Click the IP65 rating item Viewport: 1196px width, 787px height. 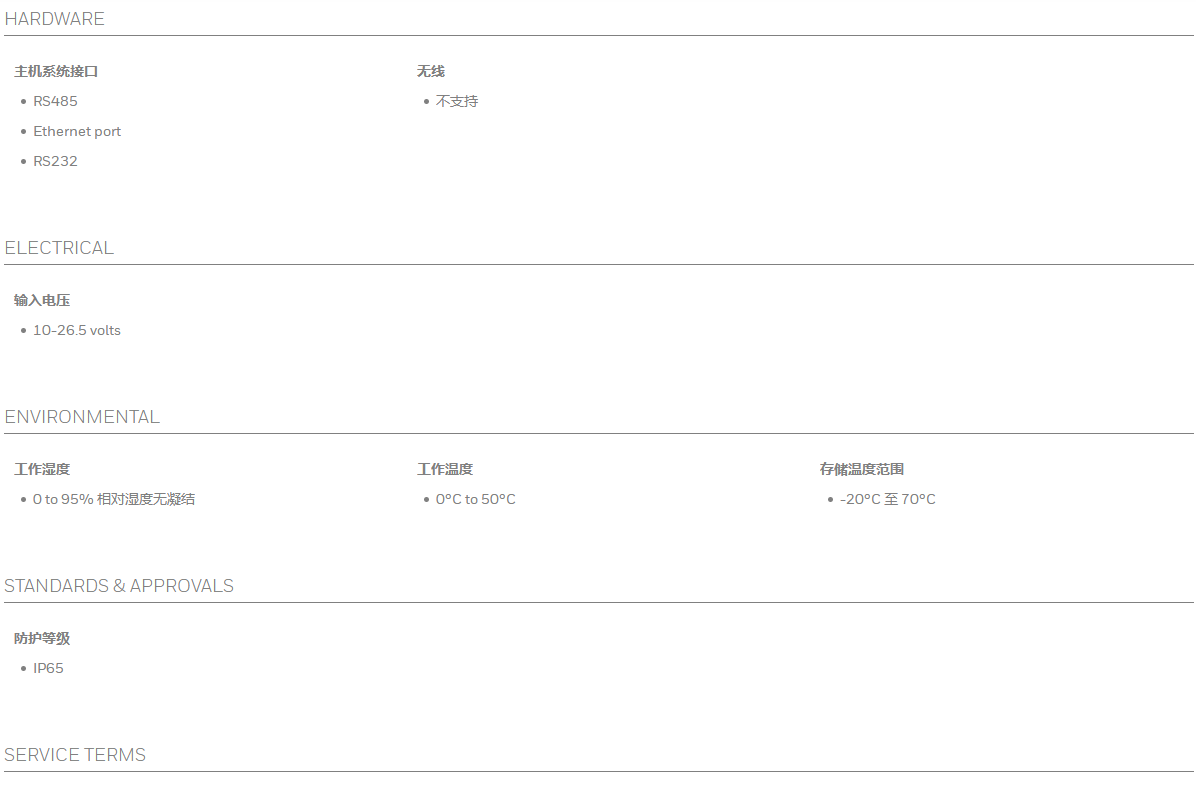tap(48, 669)
